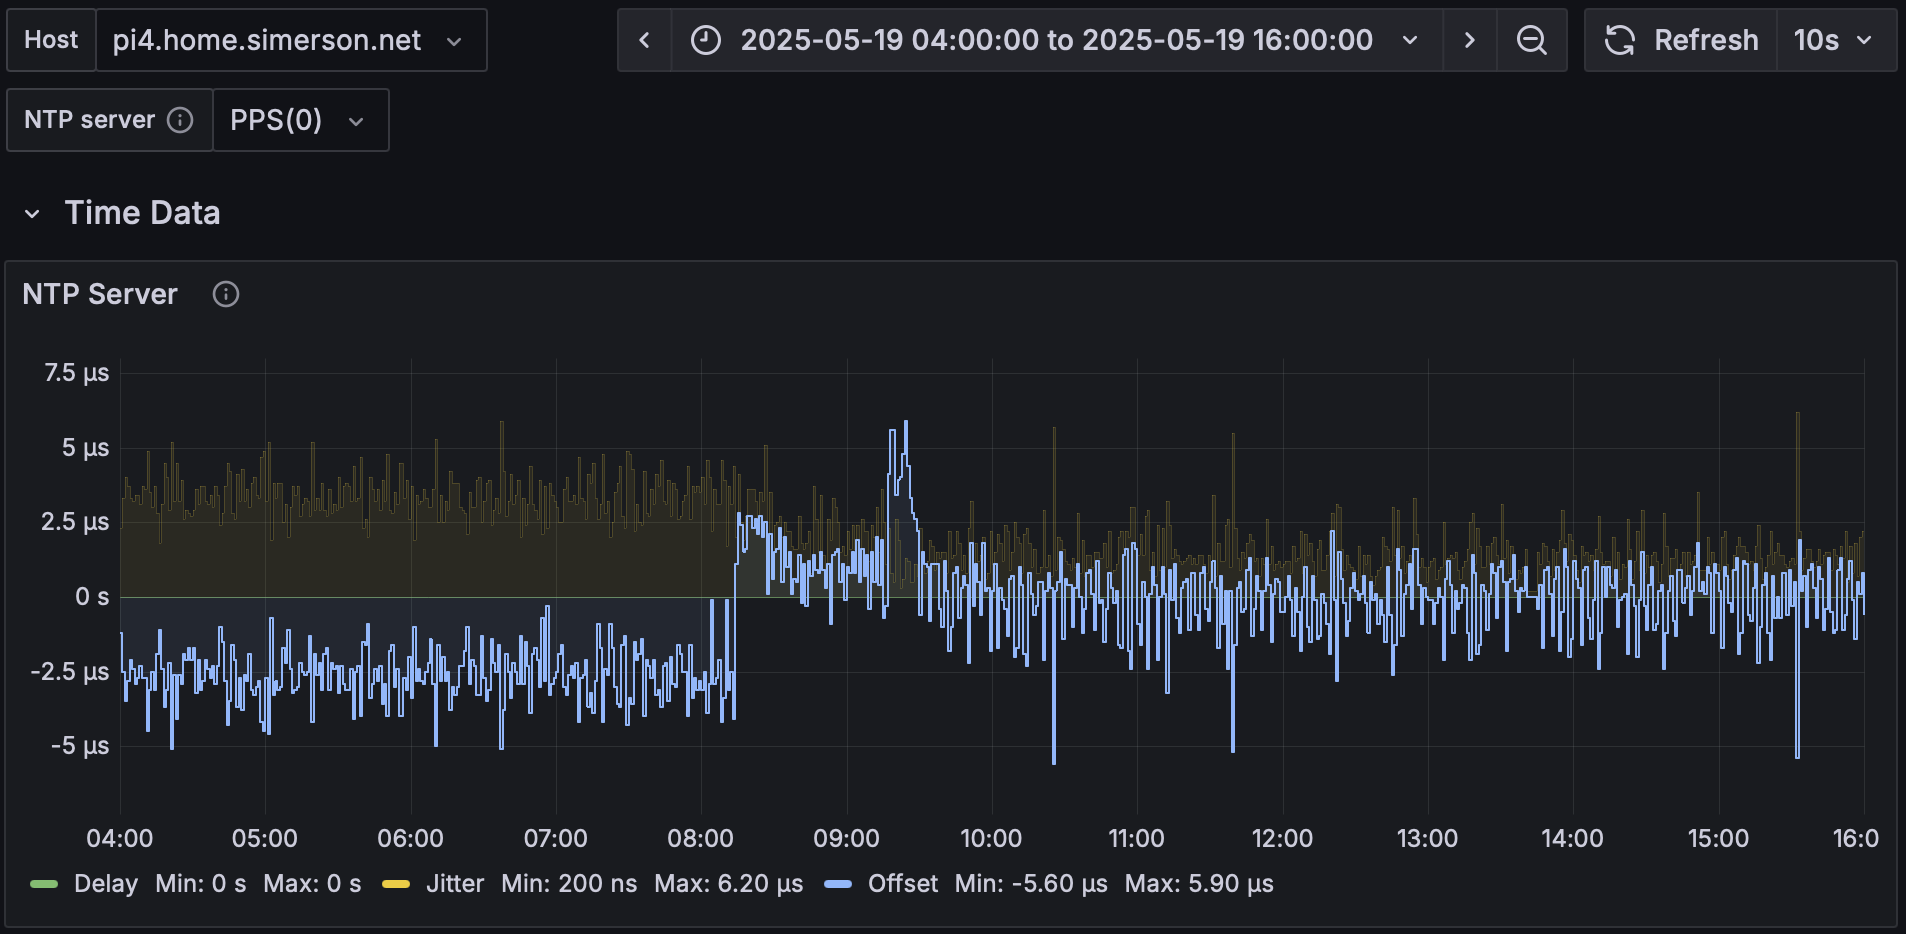The height and width of the screenshot is (934, 1906).
Task: Click Delay Min: 0 s legend value
Action: 200,884
